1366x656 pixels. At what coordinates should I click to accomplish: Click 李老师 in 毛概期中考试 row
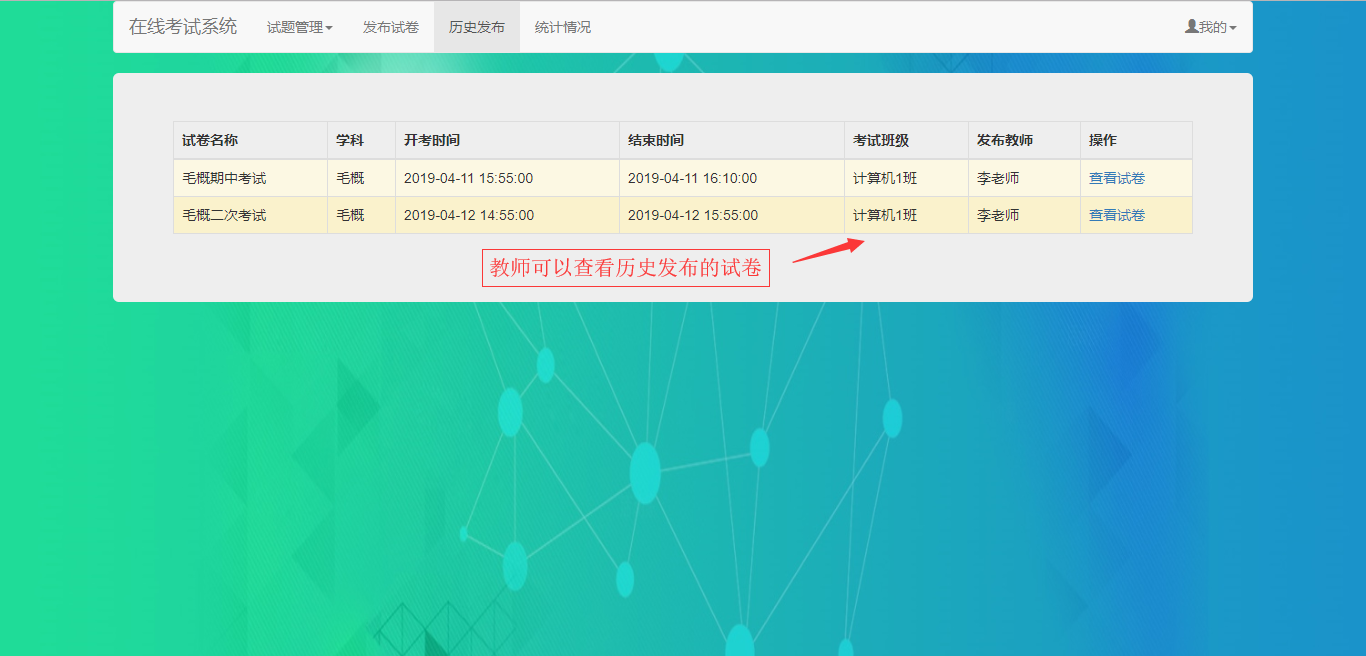coord(998,178)
